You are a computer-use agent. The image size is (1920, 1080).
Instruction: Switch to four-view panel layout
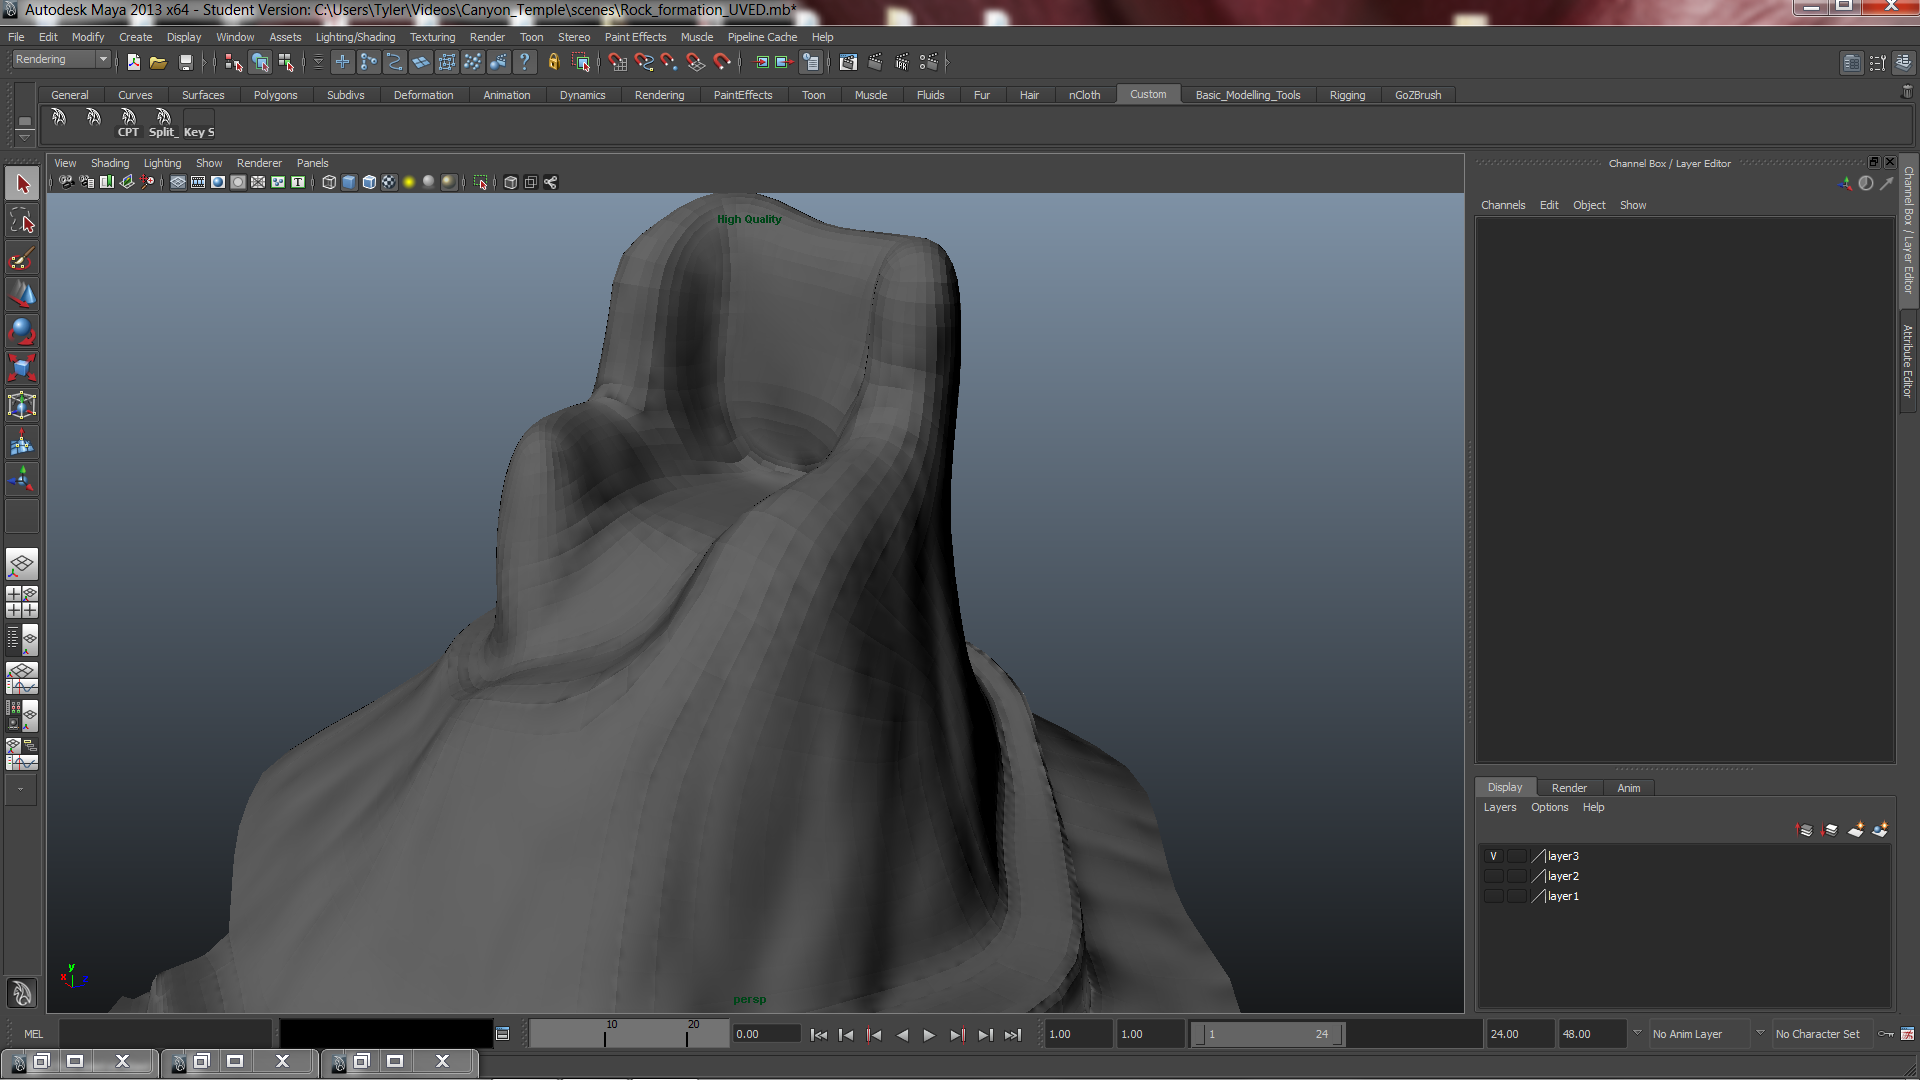tap(22, 602)
